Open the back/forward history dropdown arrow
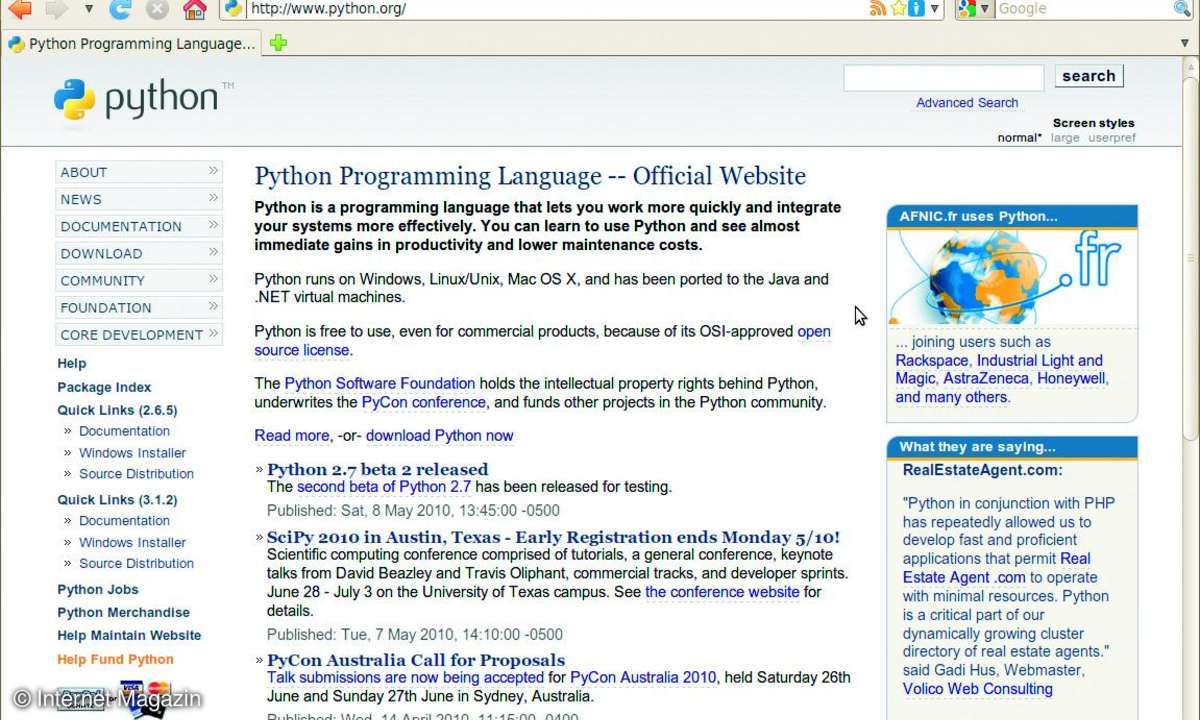The width and height of the screenshot is (1200, 720). (88, 9)
